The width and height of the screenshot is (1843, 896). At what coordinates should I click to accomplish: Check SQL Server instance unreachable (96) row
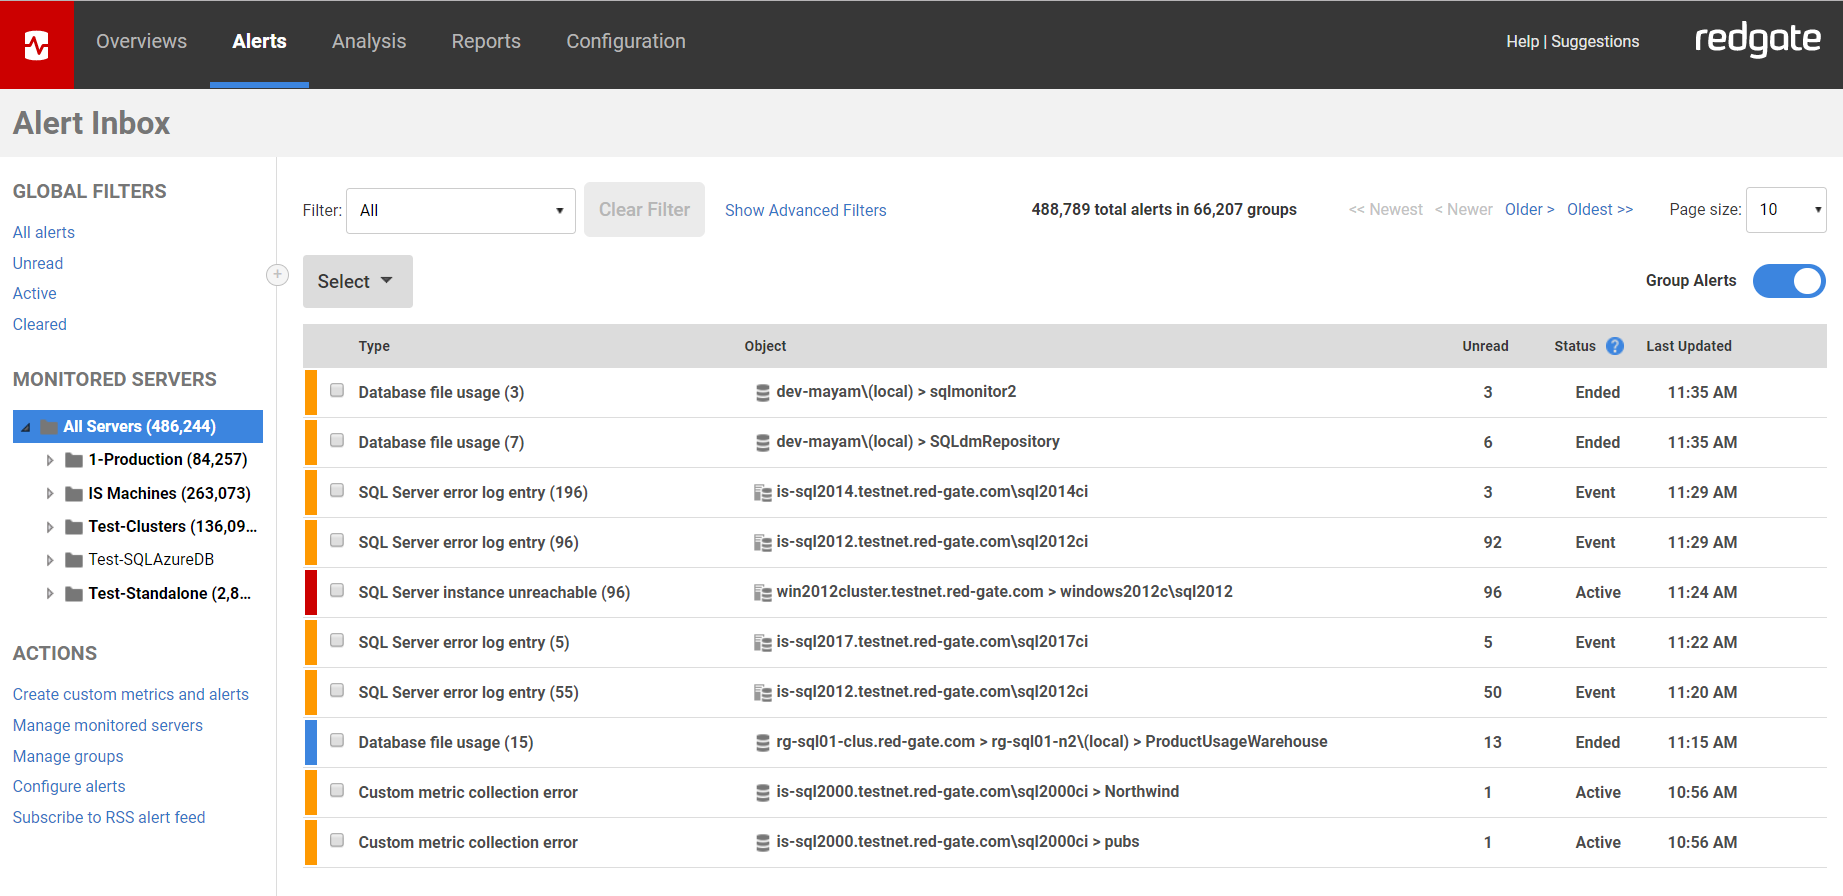point(337,591)
